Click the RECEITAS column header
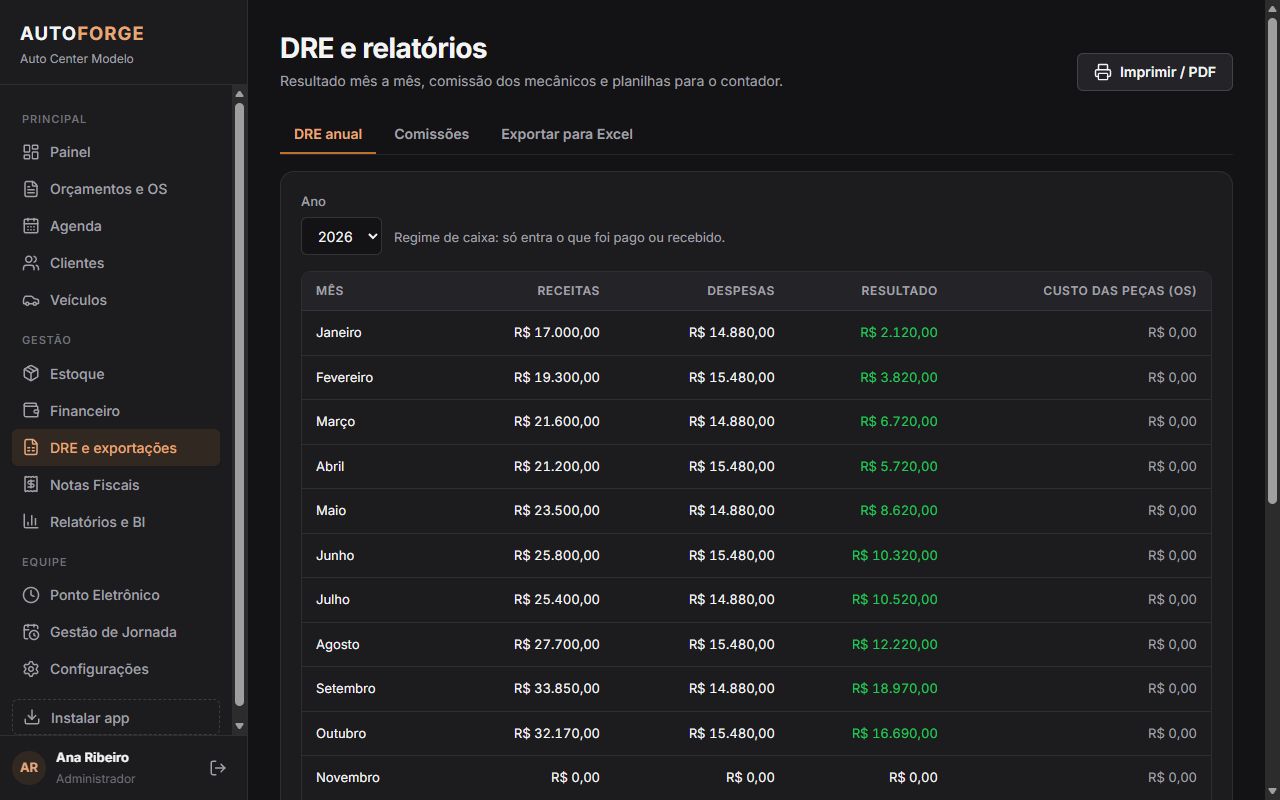The width and height of the screenshot is (1280, 800). coord(568,291)
